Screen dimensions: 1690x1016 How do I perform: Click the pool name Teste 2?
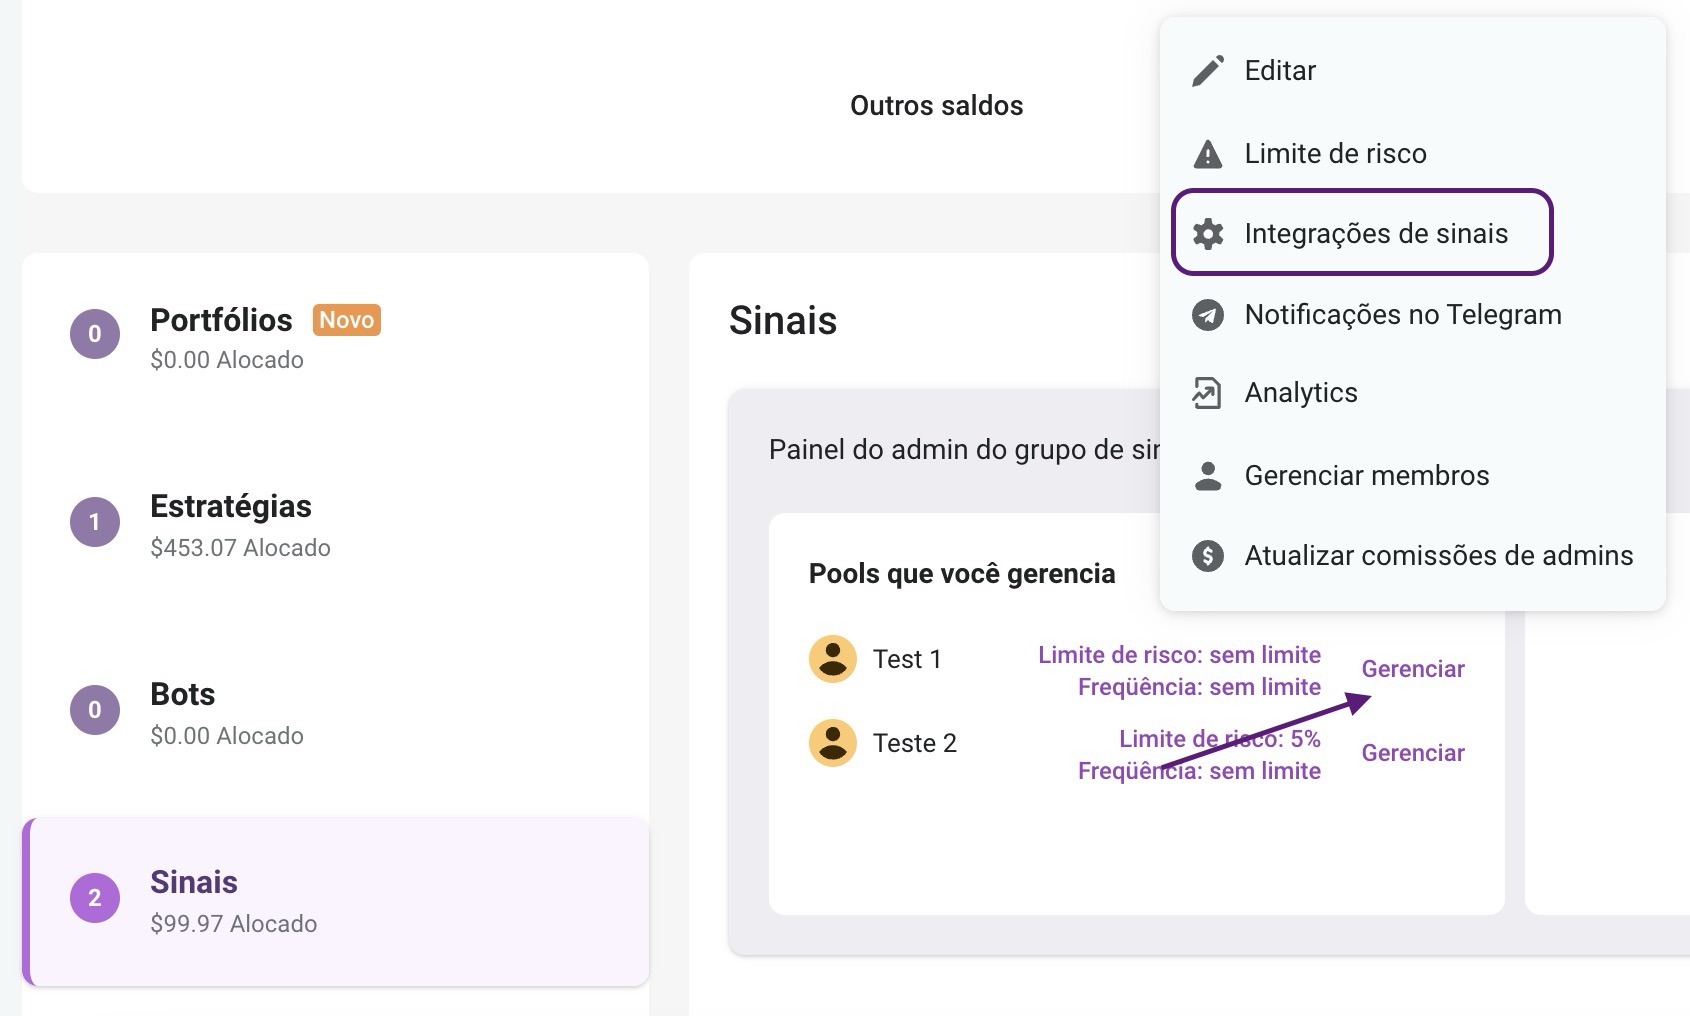(x=915, y=743)
